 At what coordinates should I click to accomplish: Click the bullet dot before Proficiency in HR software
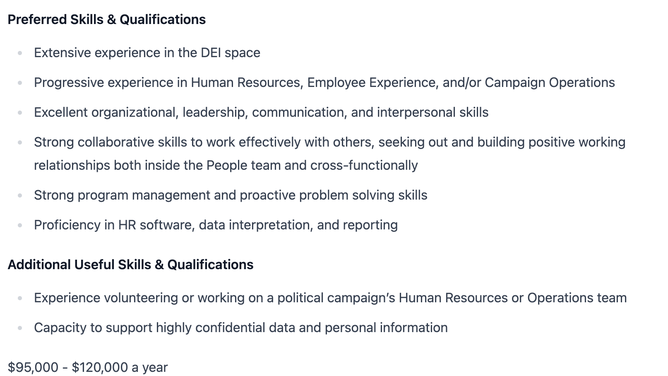pyautogui.click(x=20, y=225)
